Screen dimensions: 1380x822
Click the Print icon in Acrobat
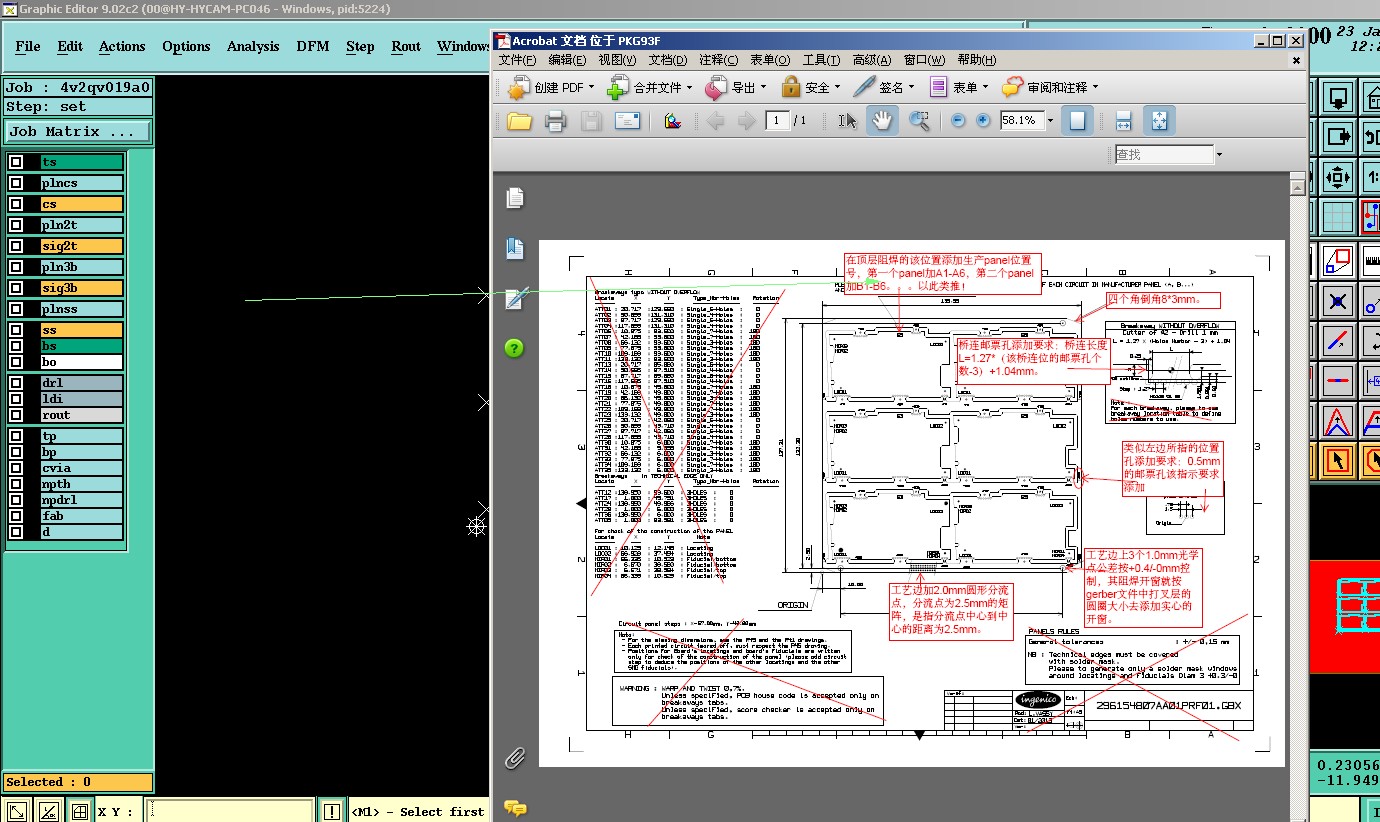click(555, 121)
